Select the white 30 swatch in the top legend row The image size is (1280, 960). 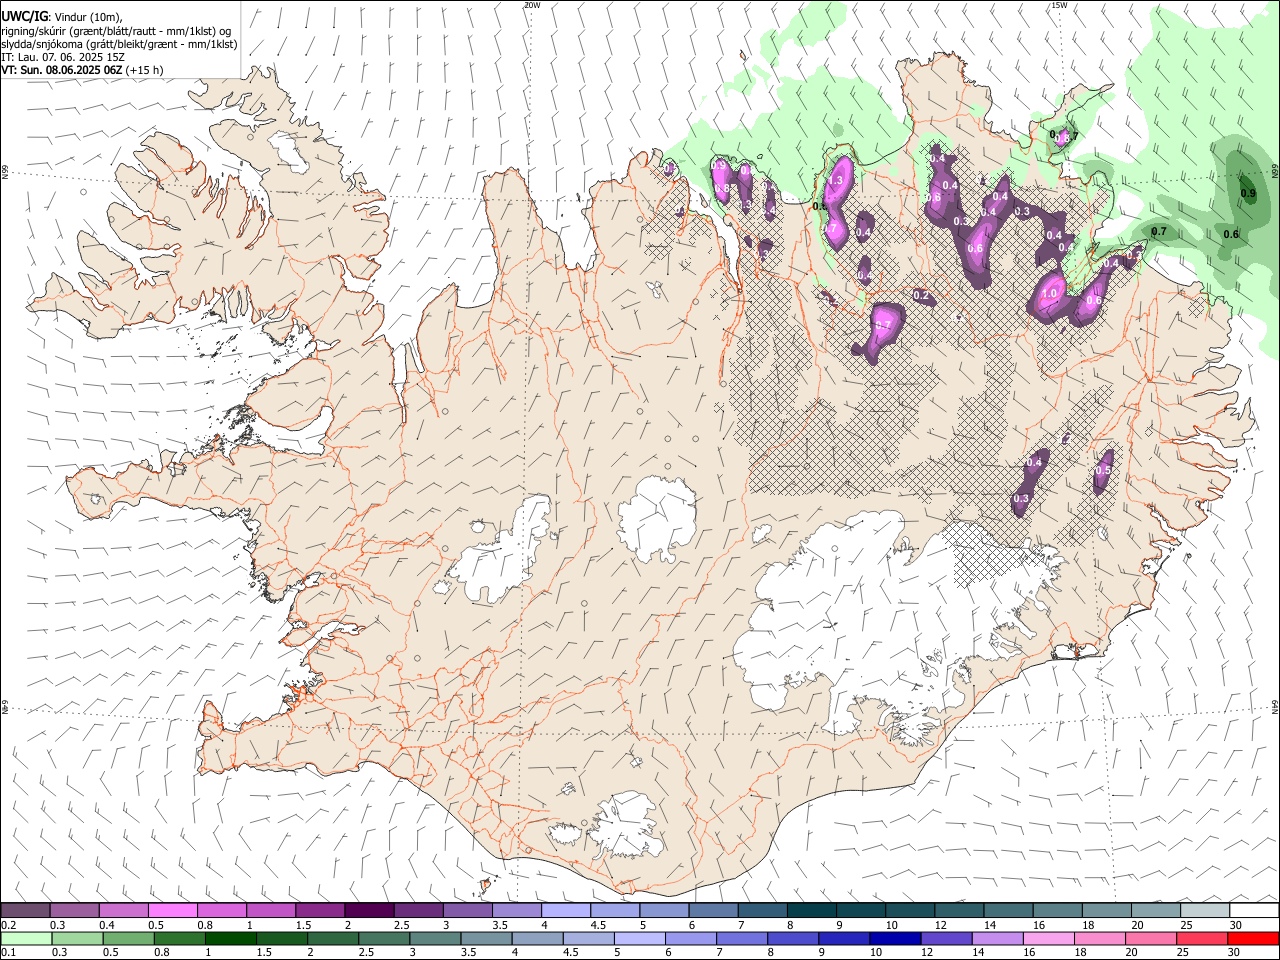(x=1254, y=911)
